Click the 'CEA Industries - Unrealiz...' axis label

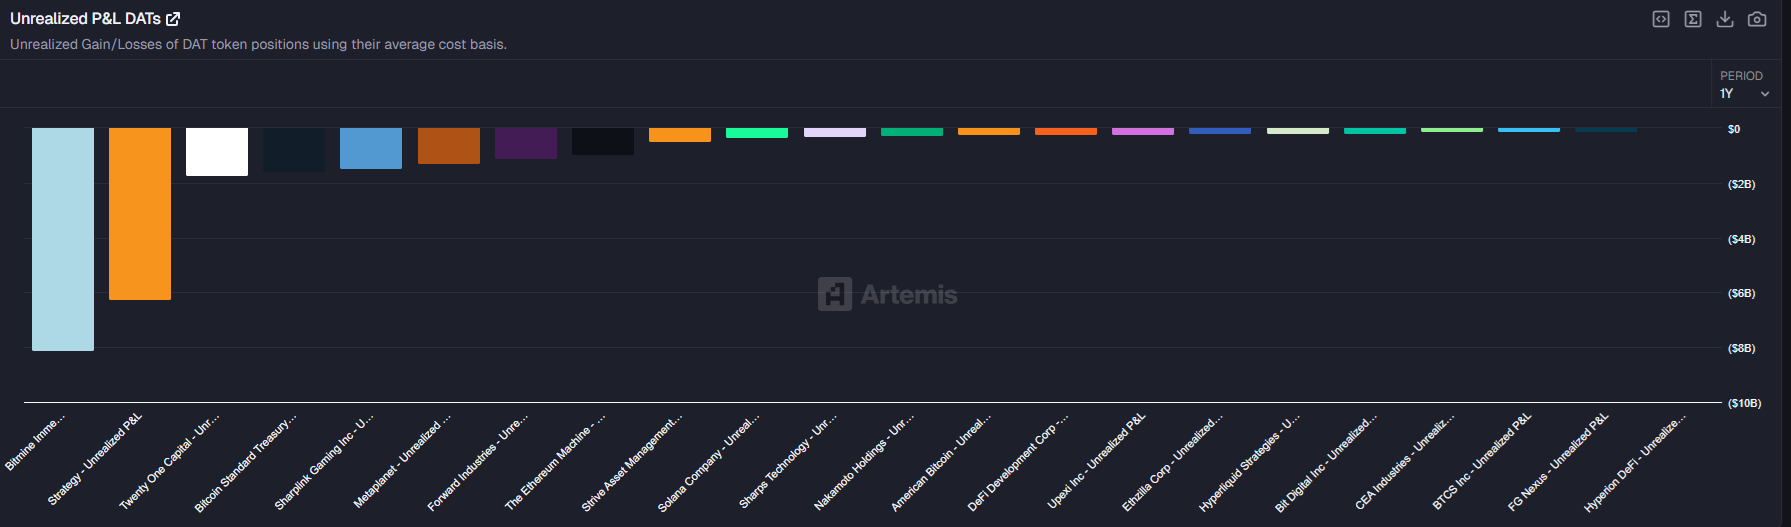pos(1405,462)
